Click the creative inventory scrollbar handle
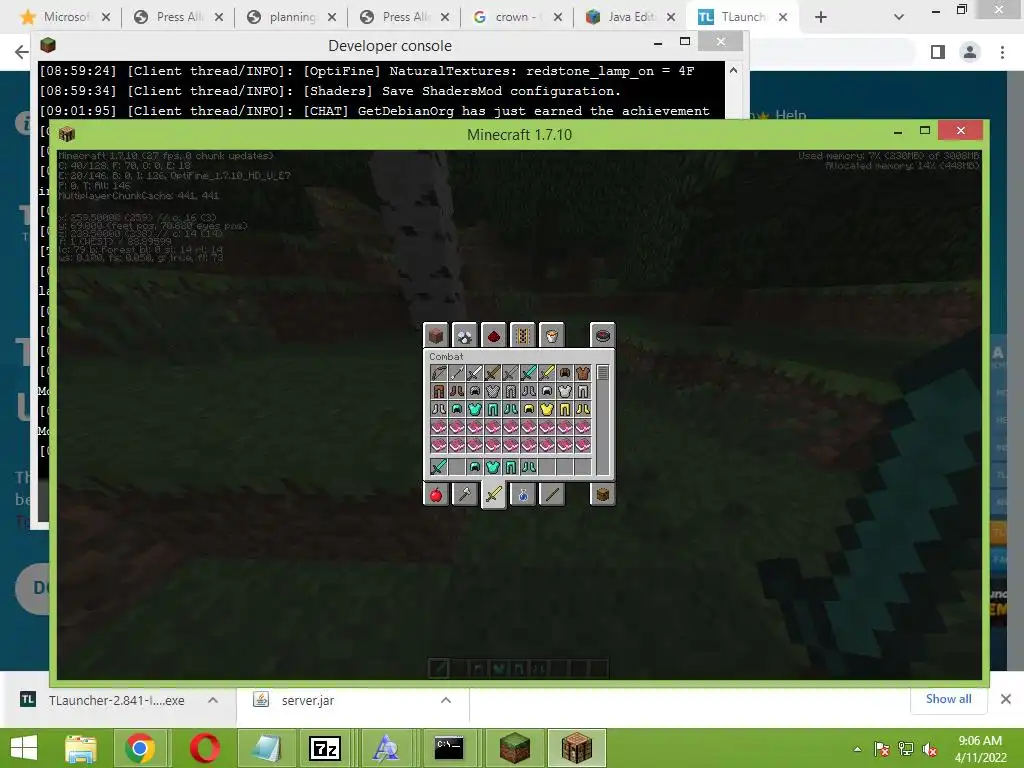 click(x=602, y=373)
